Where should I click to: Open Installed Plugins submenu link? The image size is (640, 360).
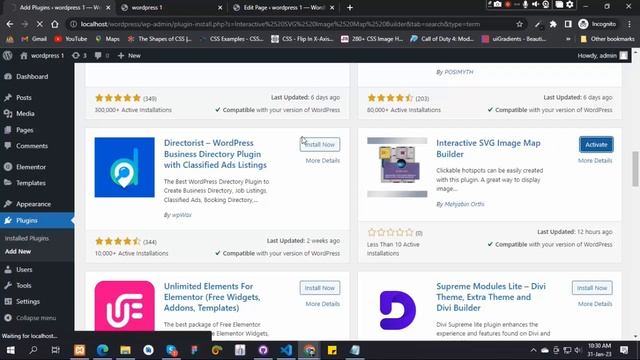[x=27, y=238]
